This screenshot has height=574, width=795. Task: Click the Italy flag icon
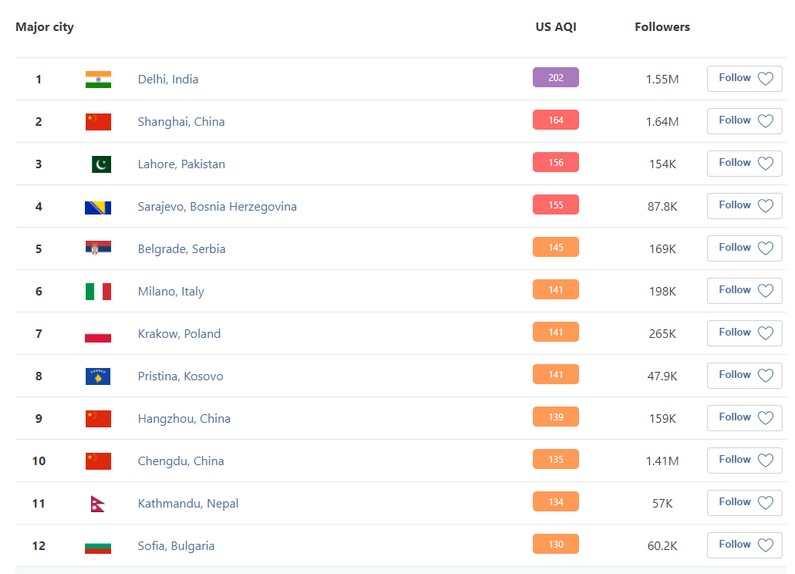coord(98,291)
